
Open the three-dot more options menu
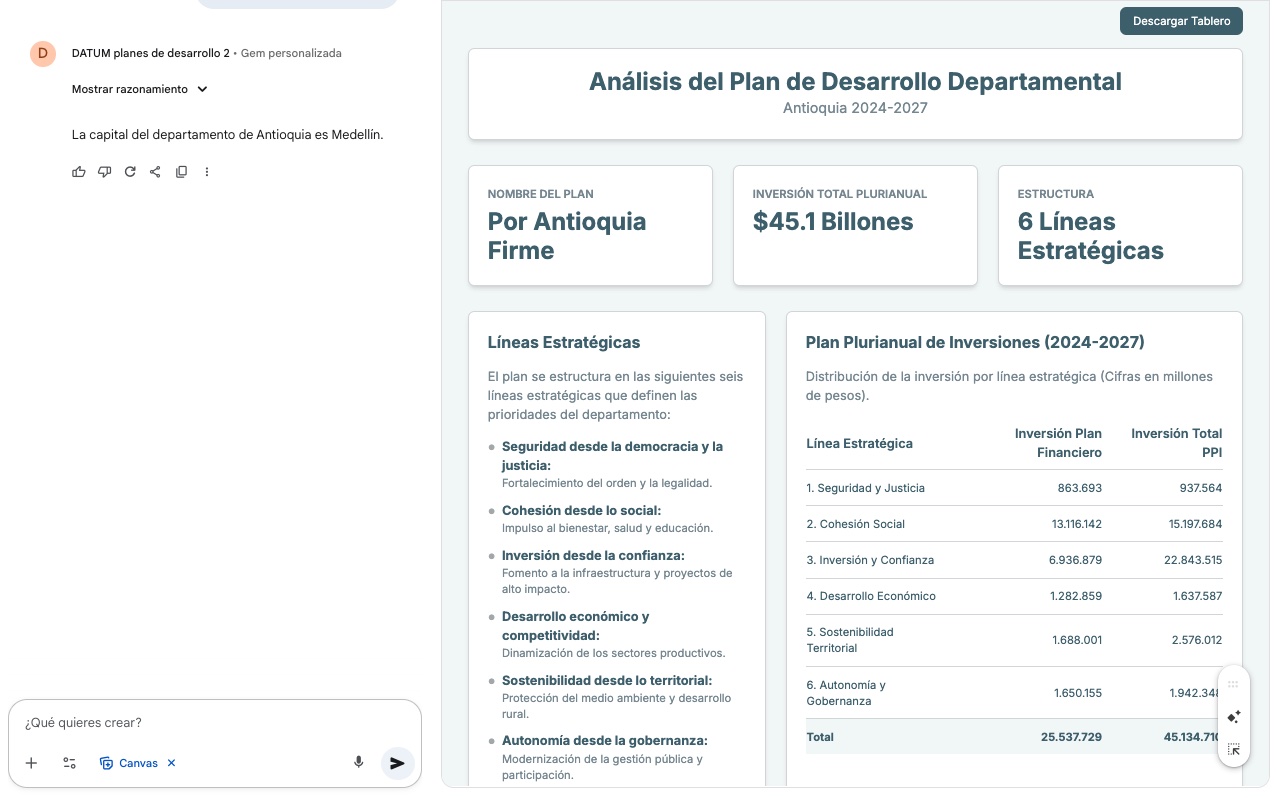point(207,172)
